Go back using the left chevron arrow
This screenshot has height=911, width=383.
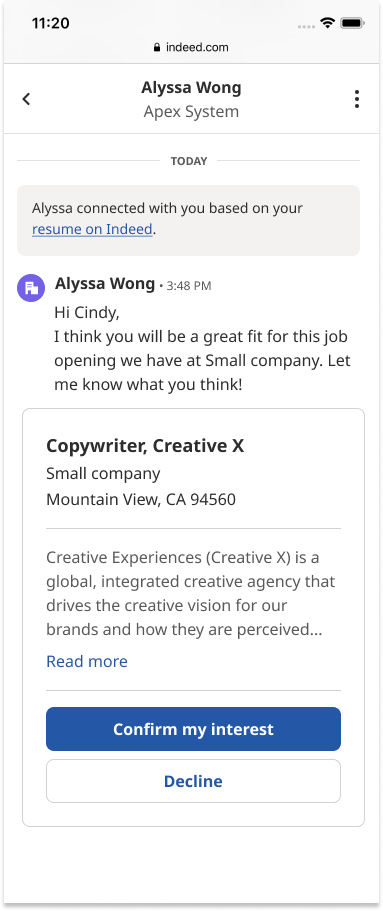(x=26, y=99)
